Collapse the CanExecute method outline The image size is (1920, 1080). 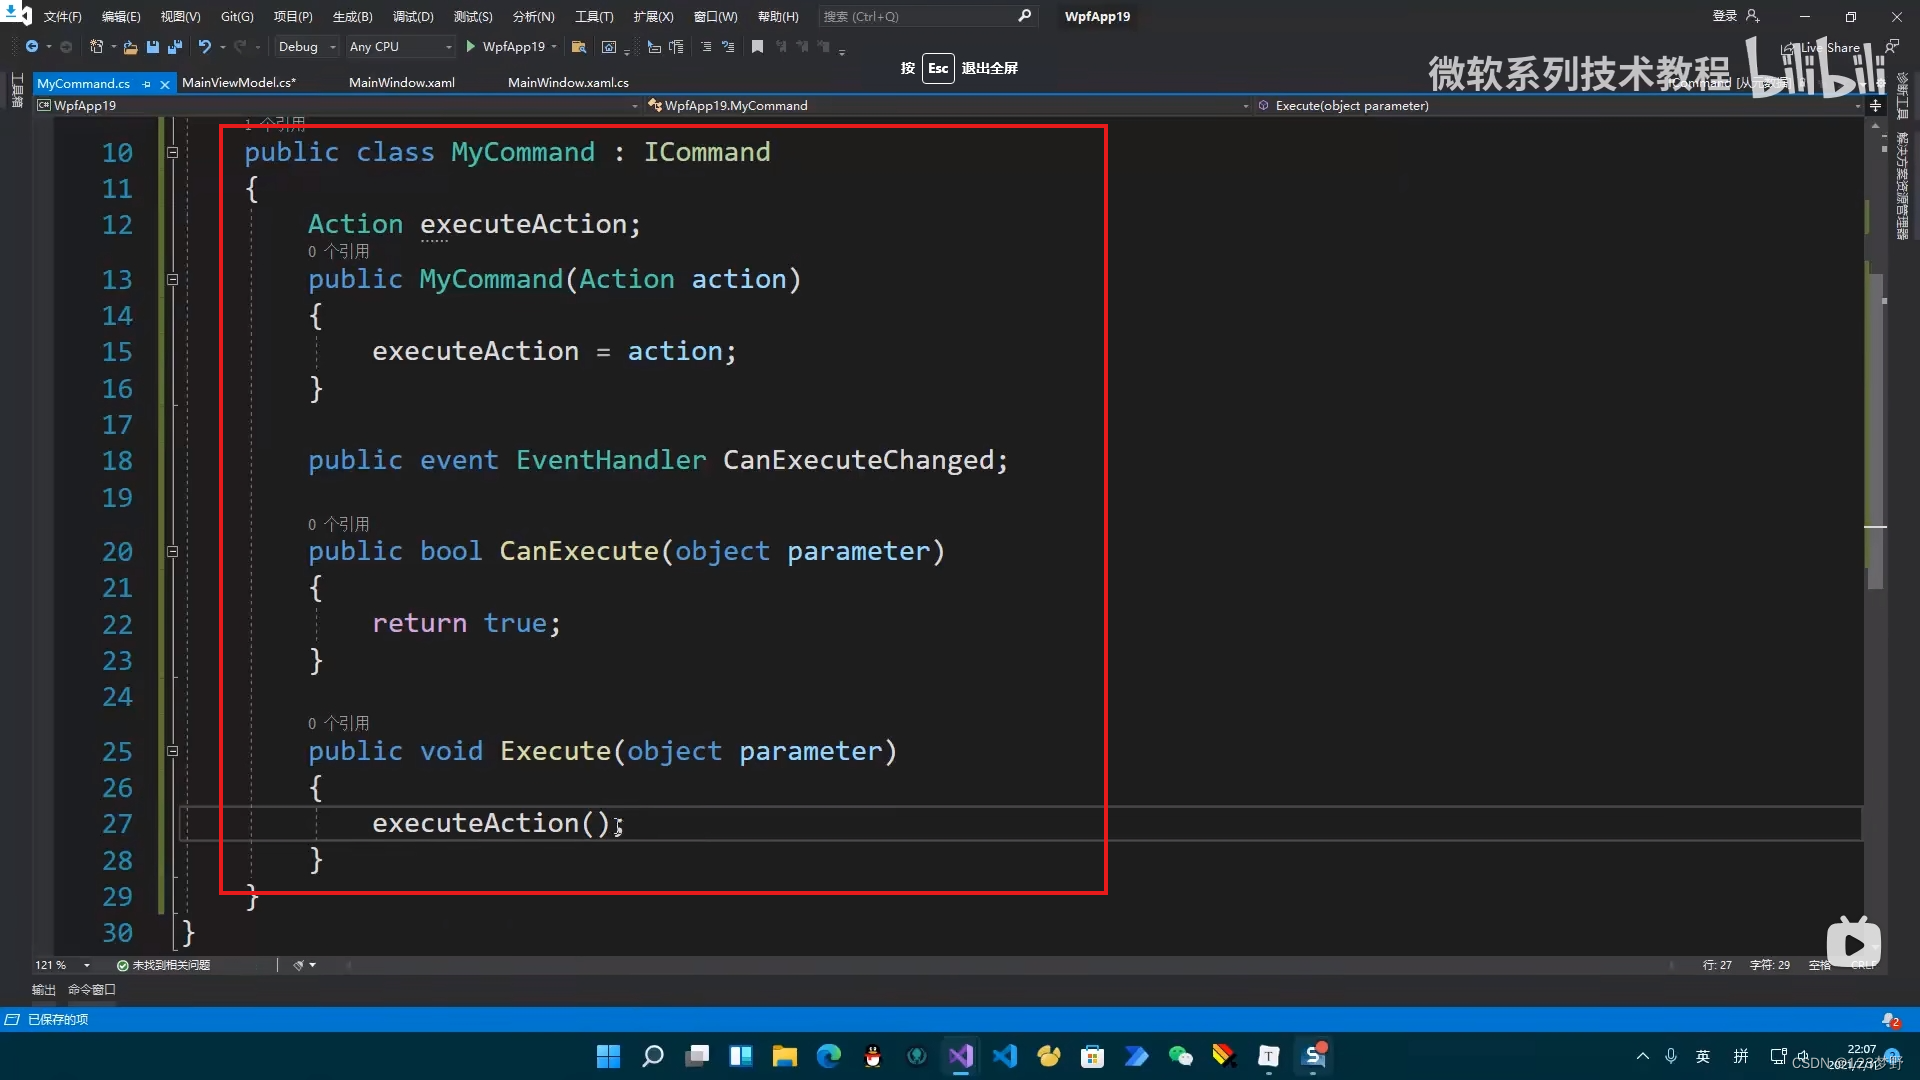coord(172,552)
